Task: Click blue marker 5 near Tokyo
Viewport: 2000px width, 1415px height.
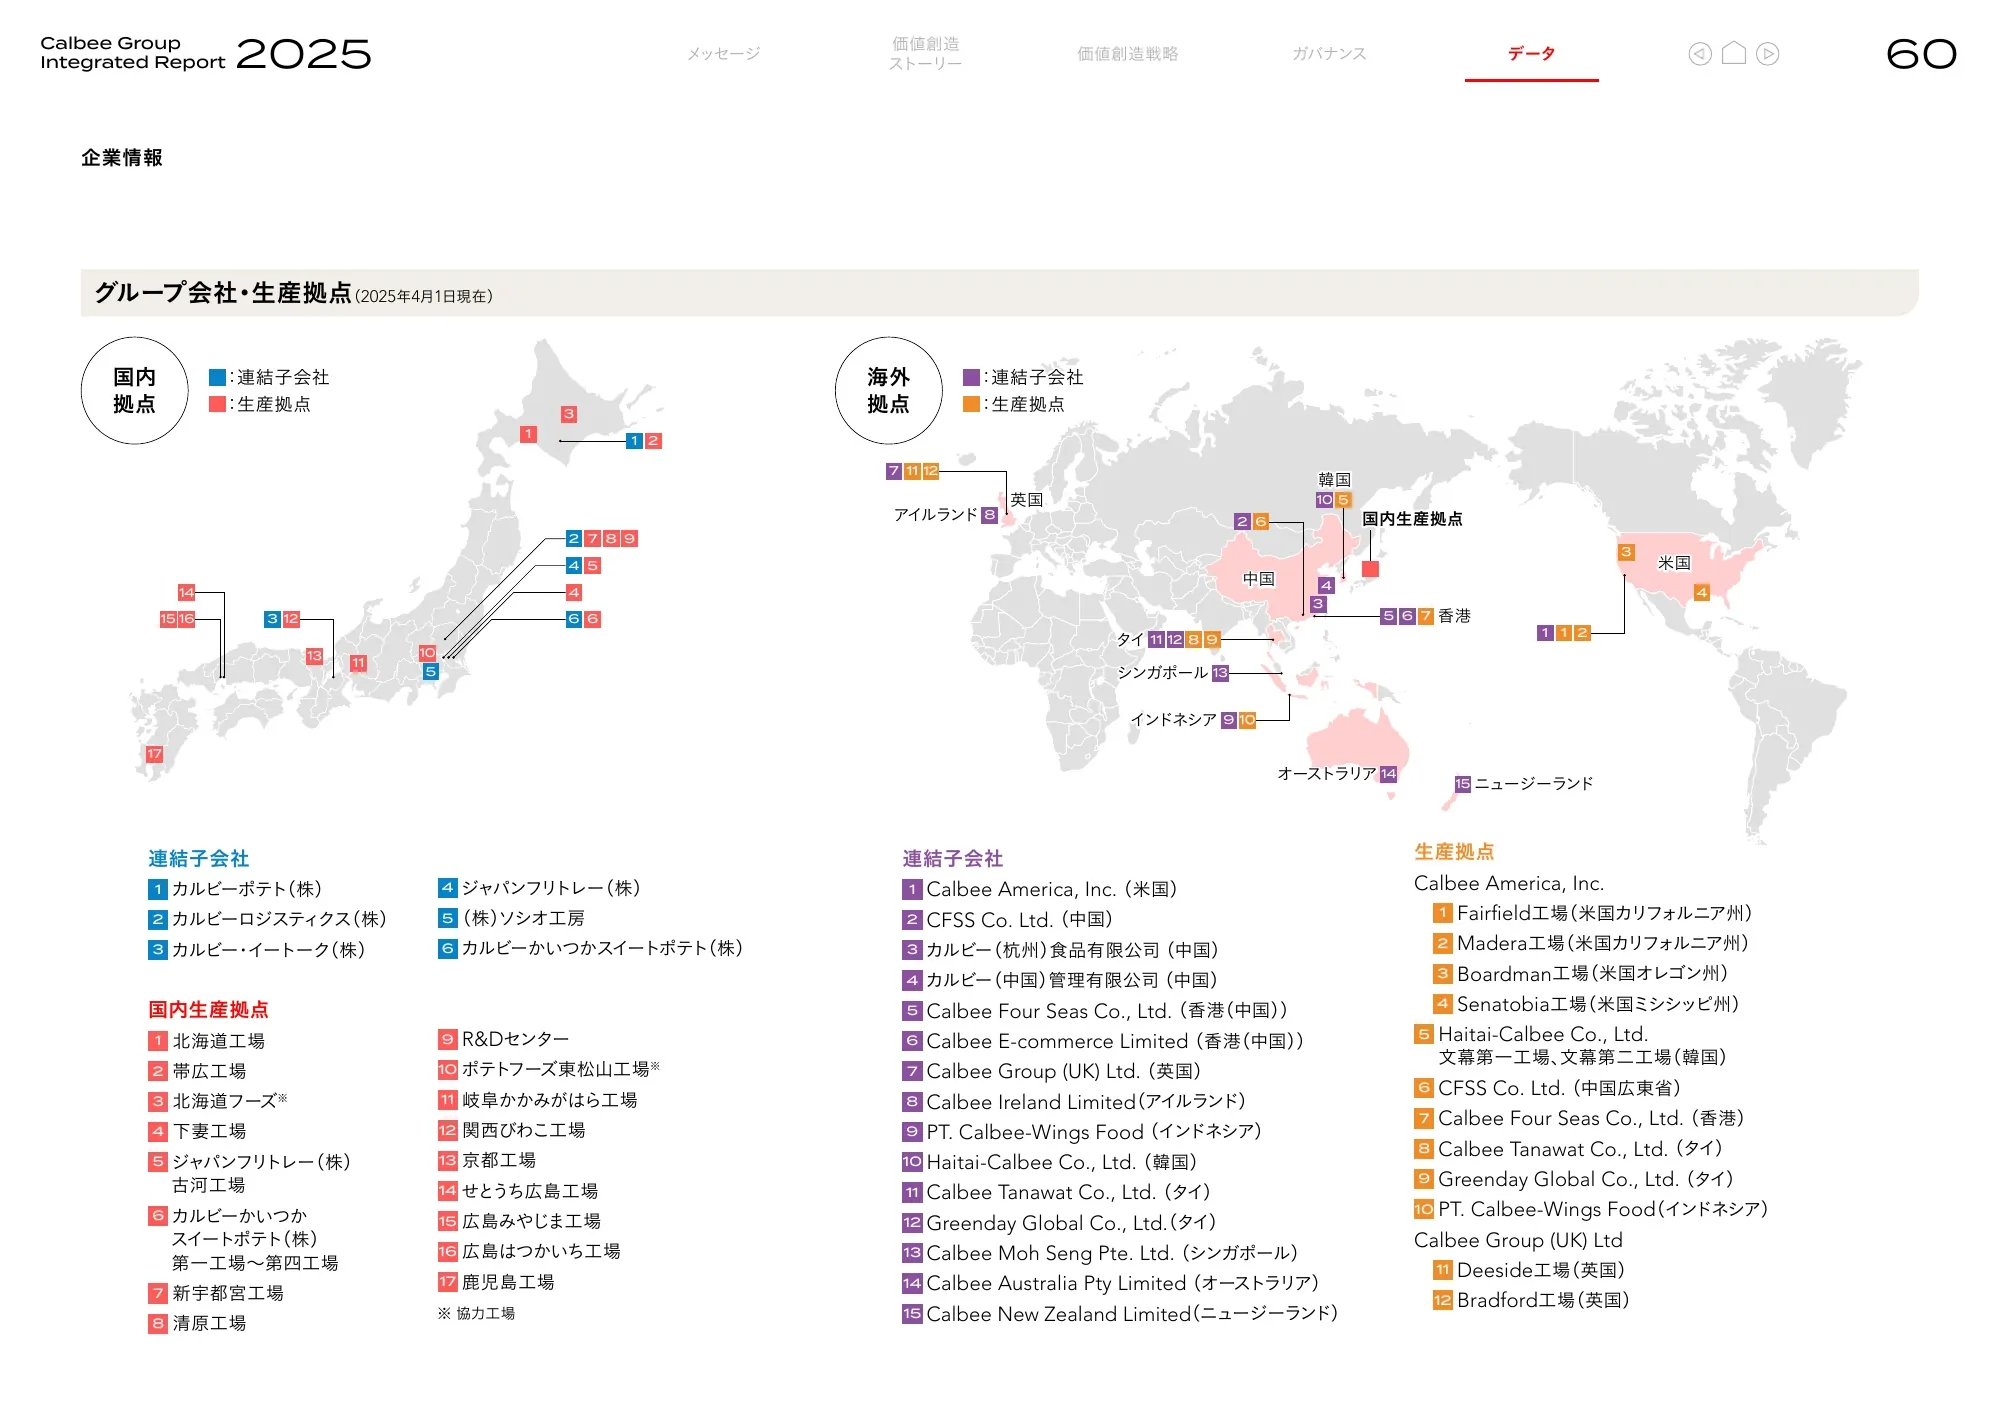Action: click(x=431, y=672)
